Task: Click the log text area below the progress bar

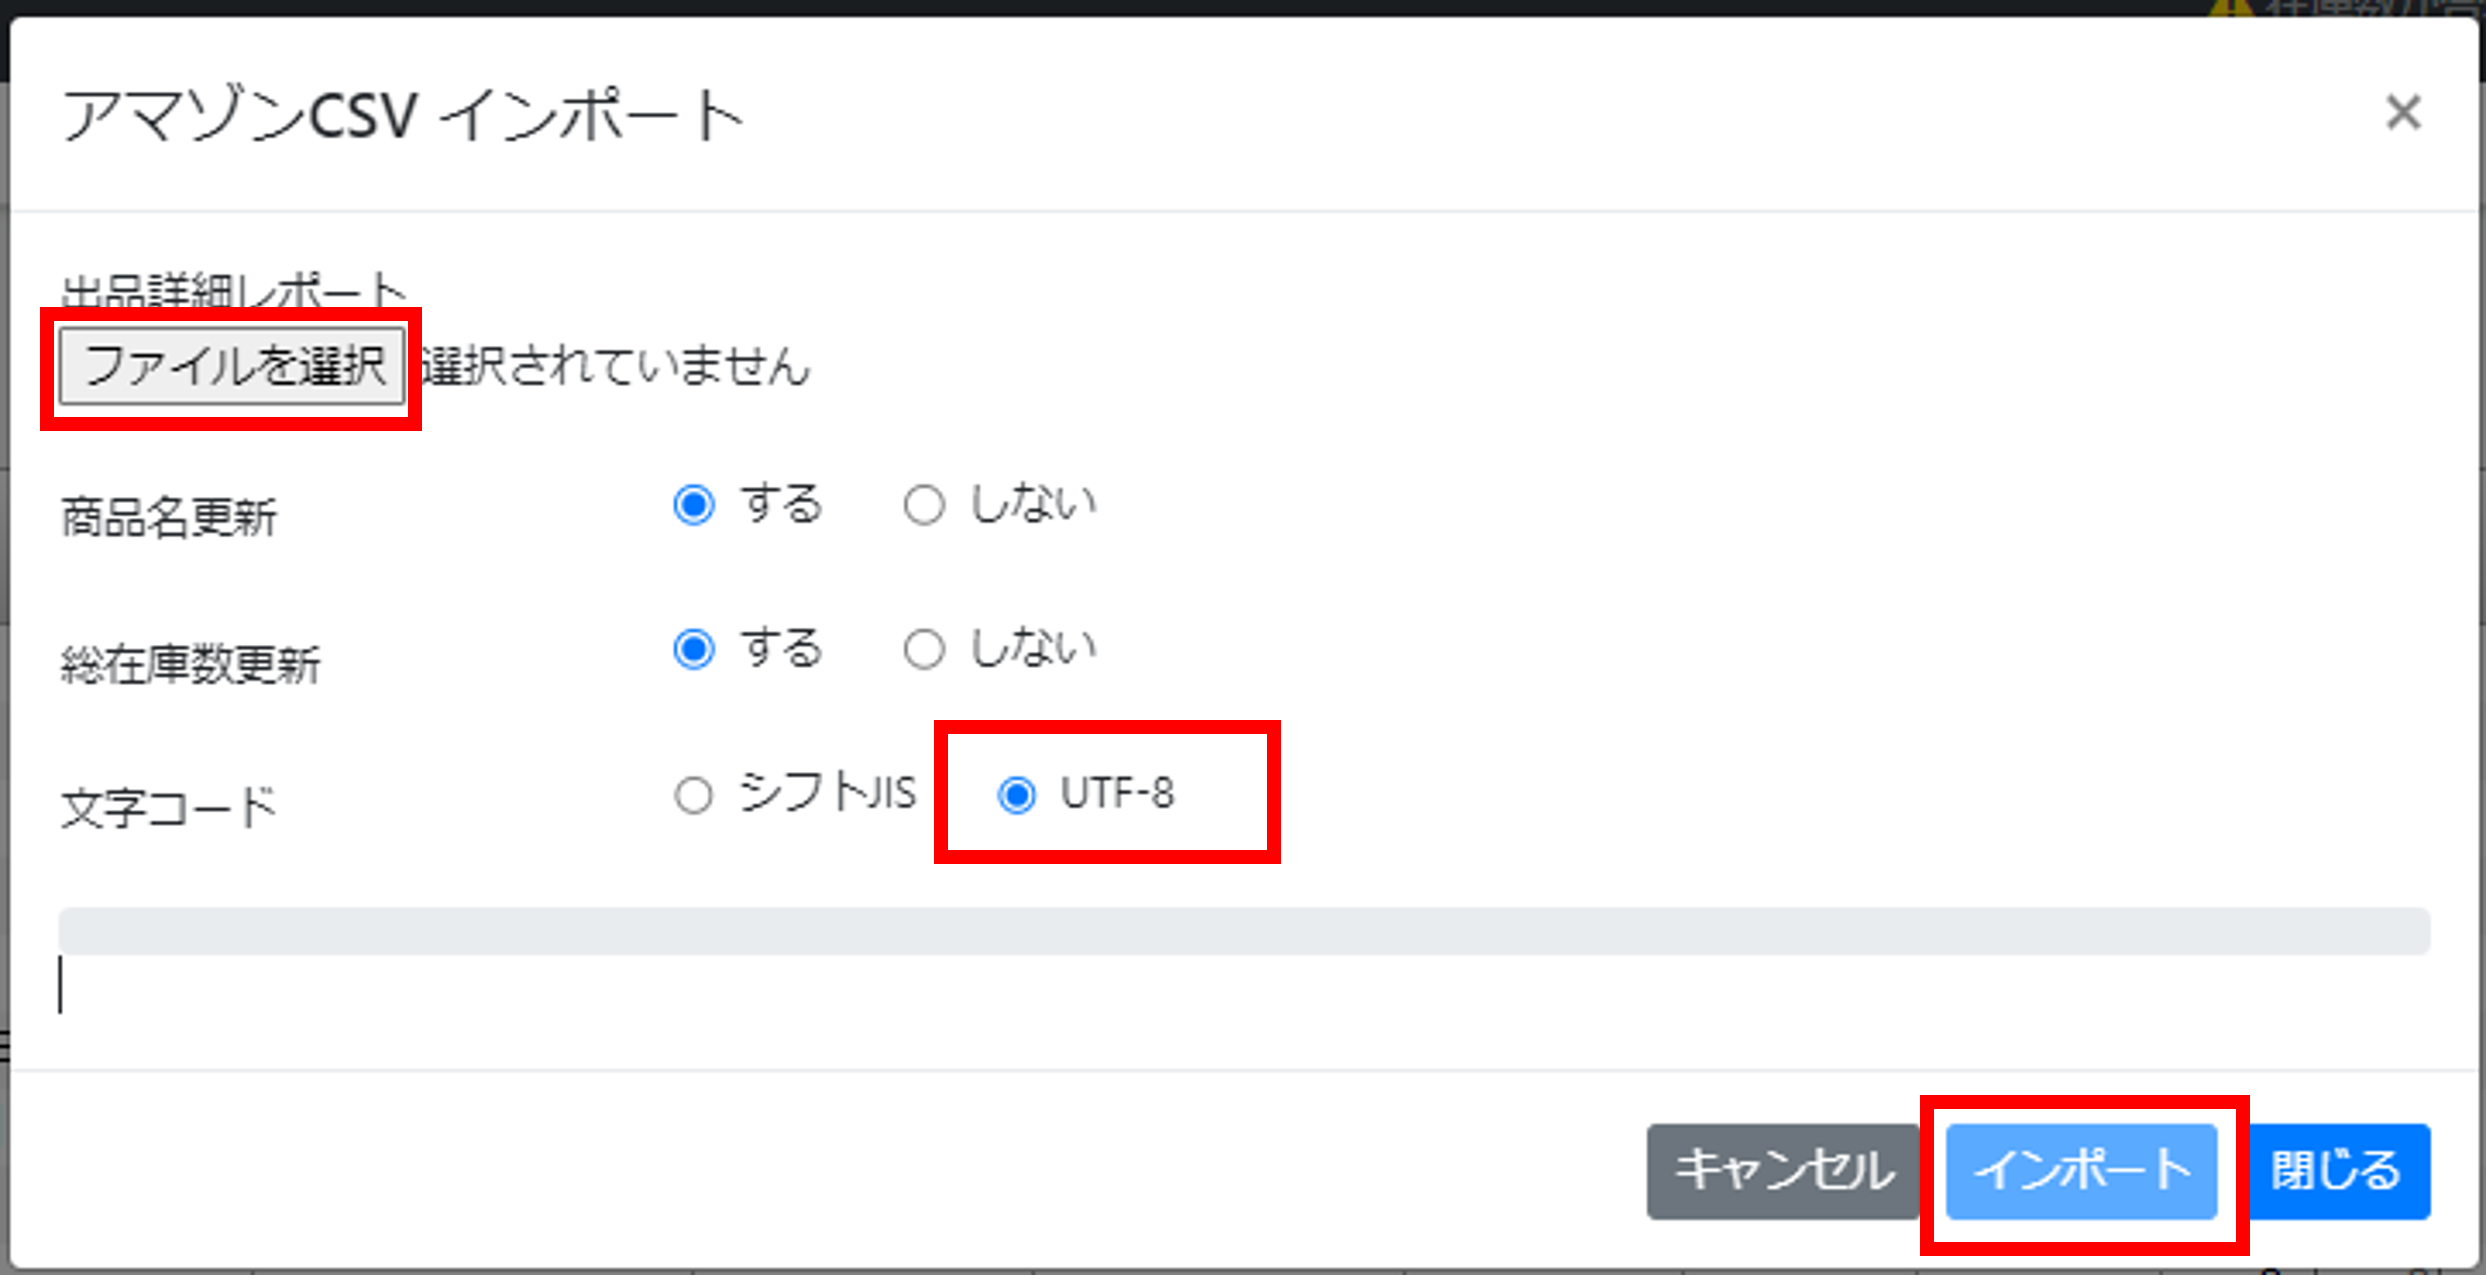Action: click(x=1244, y=987)
